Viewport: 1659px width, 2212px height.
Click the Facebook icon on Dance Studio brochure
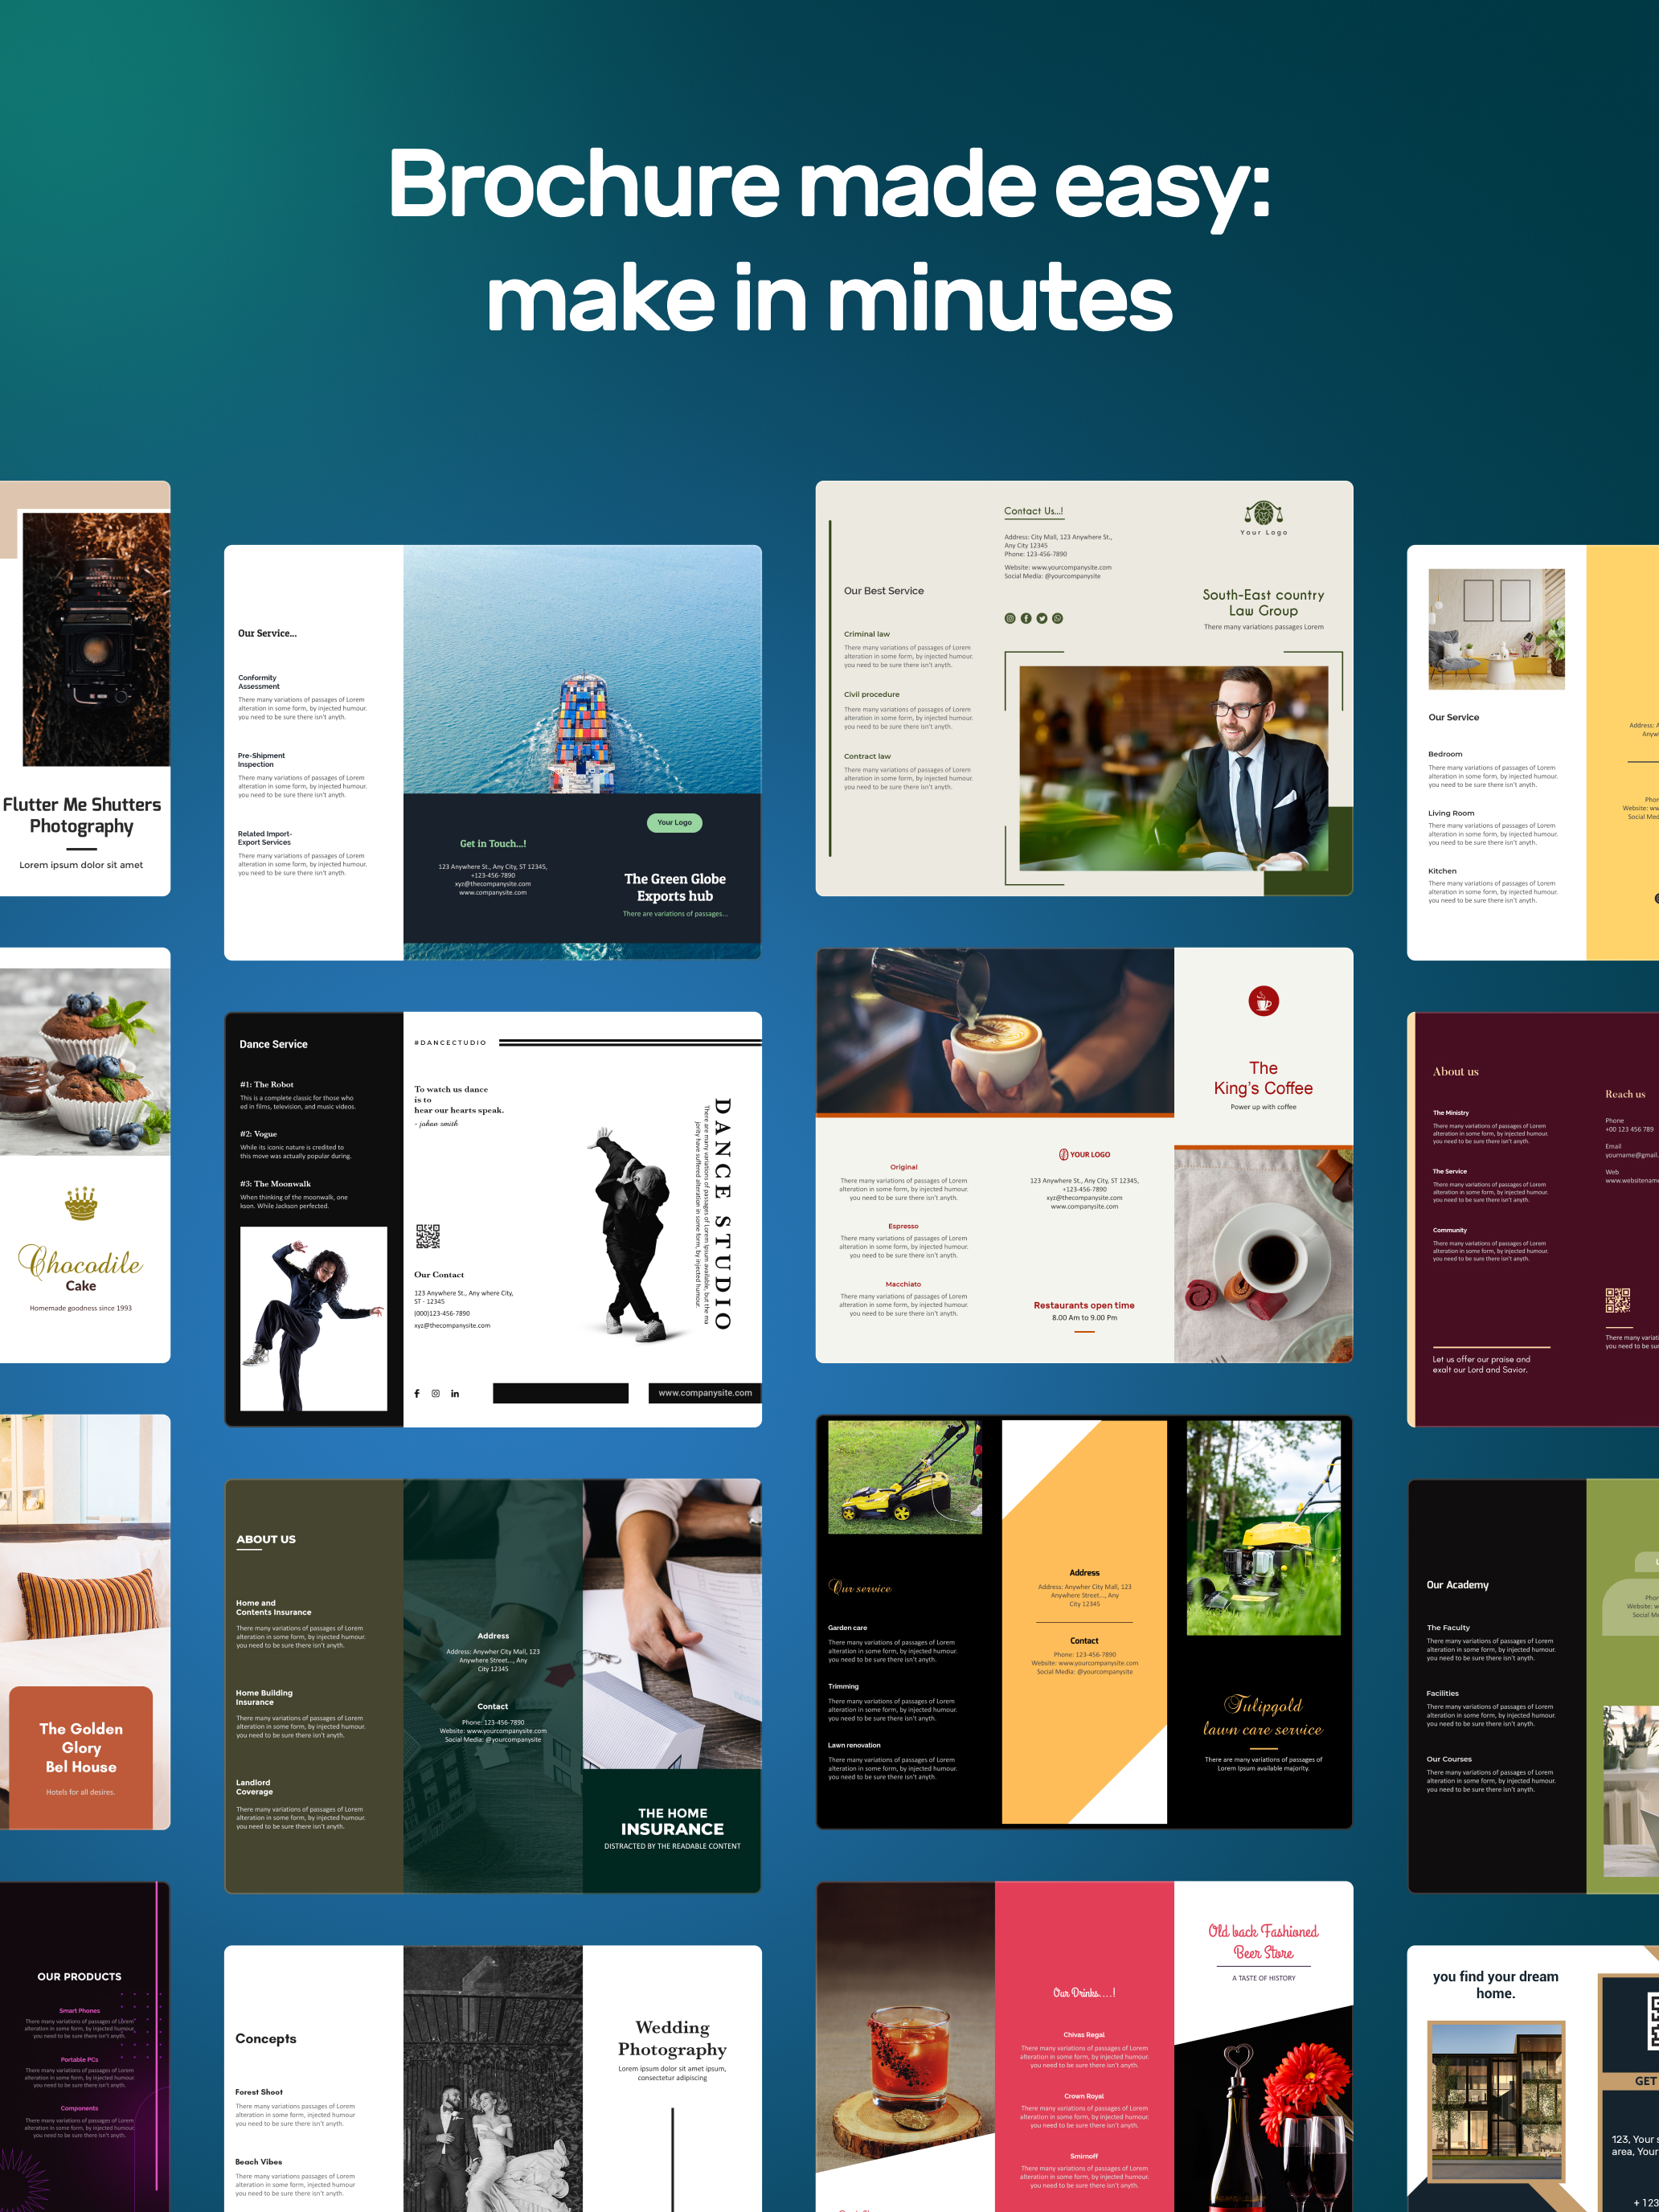click(417, 1393)
